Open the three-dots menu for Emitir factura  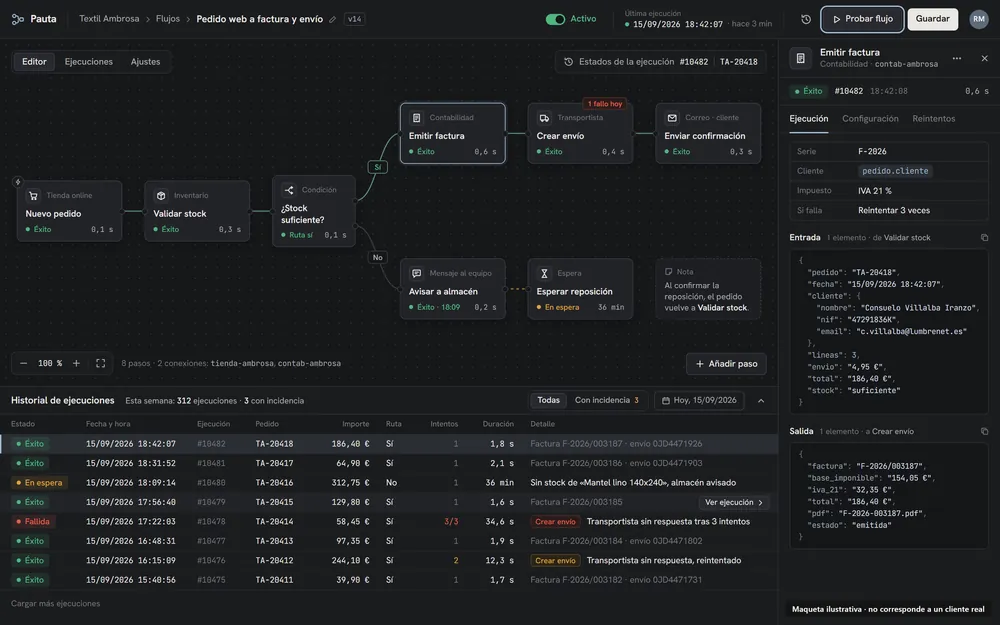(x=957, y=58)
